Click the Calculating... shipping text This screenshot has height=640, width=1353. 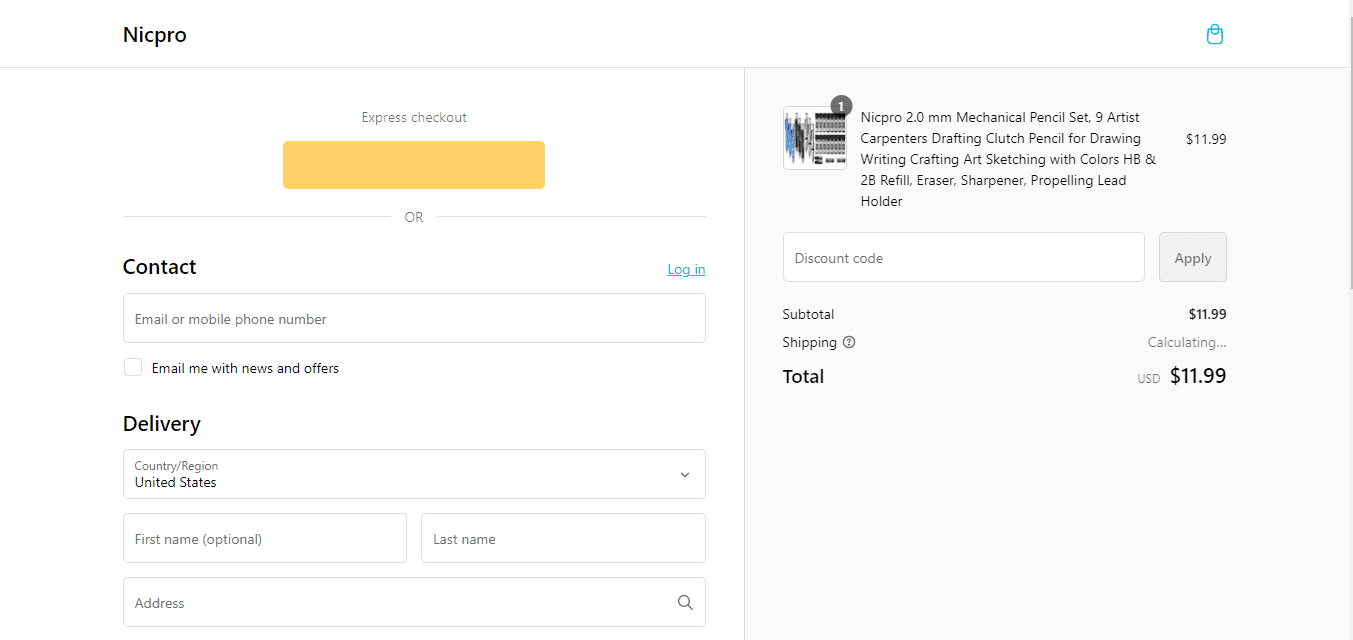click(1187, 342)
